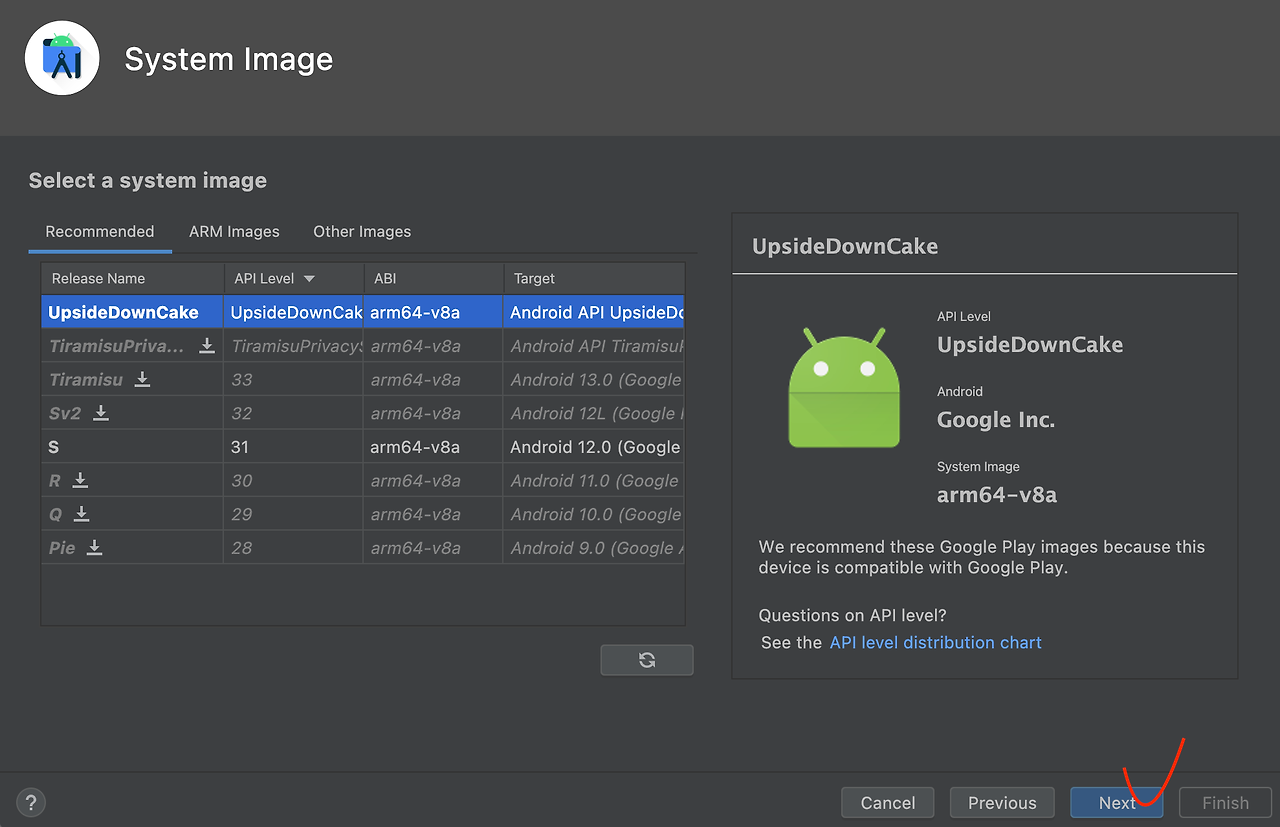Click the Finish button
Screen dimensions: 1280x827
[1225, 802]
